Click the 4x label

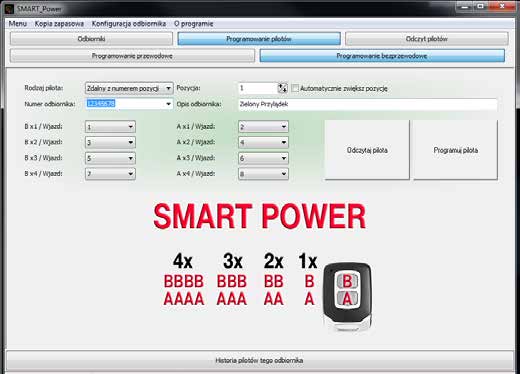pos(183,261)
